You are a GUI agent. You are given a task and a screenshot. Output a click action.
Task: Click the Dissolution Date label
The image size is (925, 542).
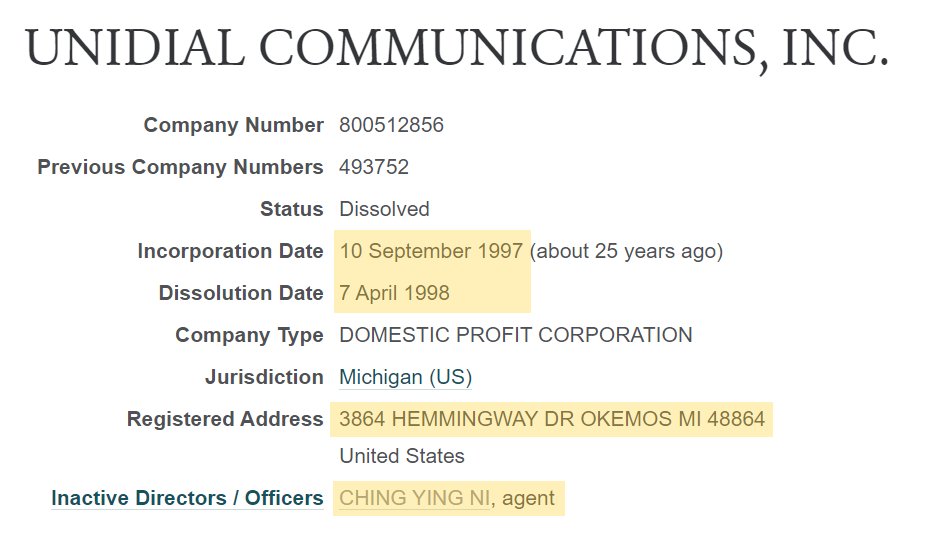click(241, 293)
